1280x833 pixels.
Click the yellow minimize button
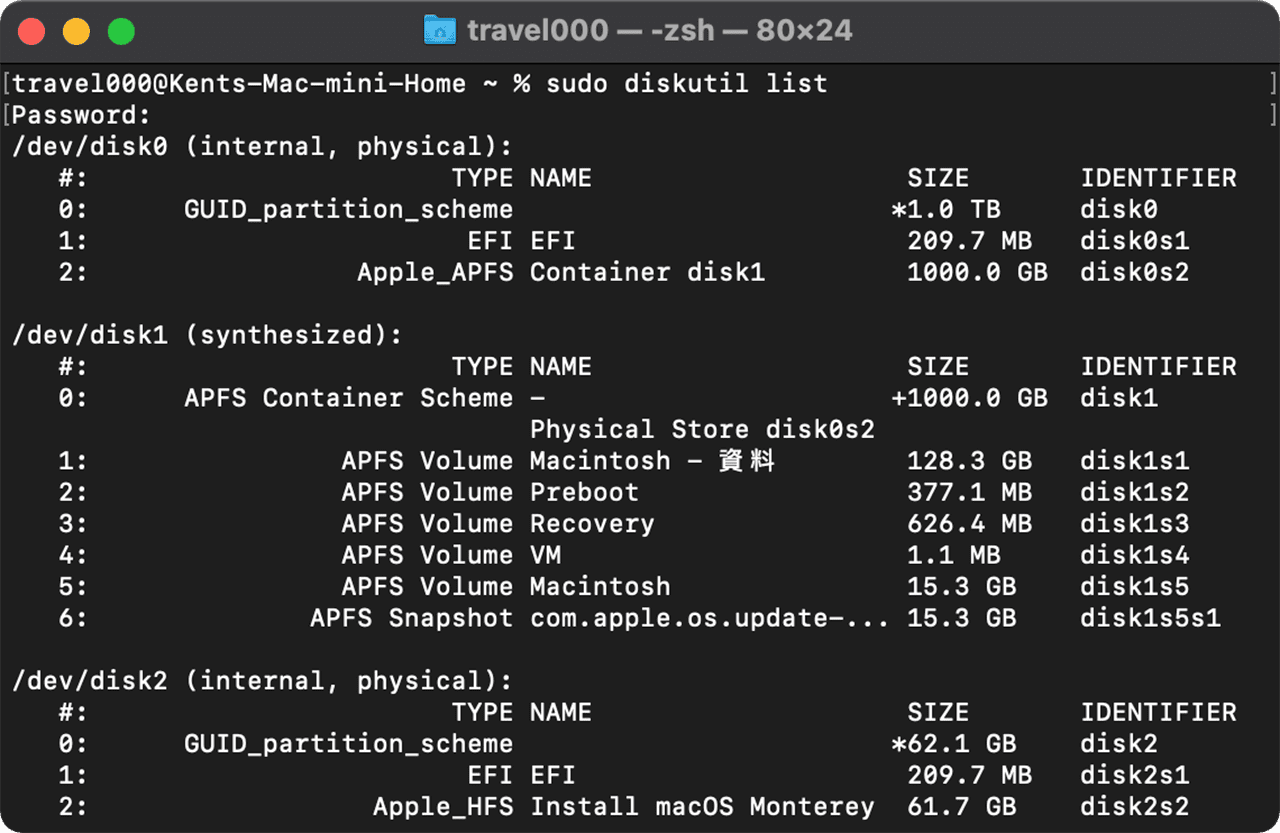pyautogui.click(x=74, y=31)
